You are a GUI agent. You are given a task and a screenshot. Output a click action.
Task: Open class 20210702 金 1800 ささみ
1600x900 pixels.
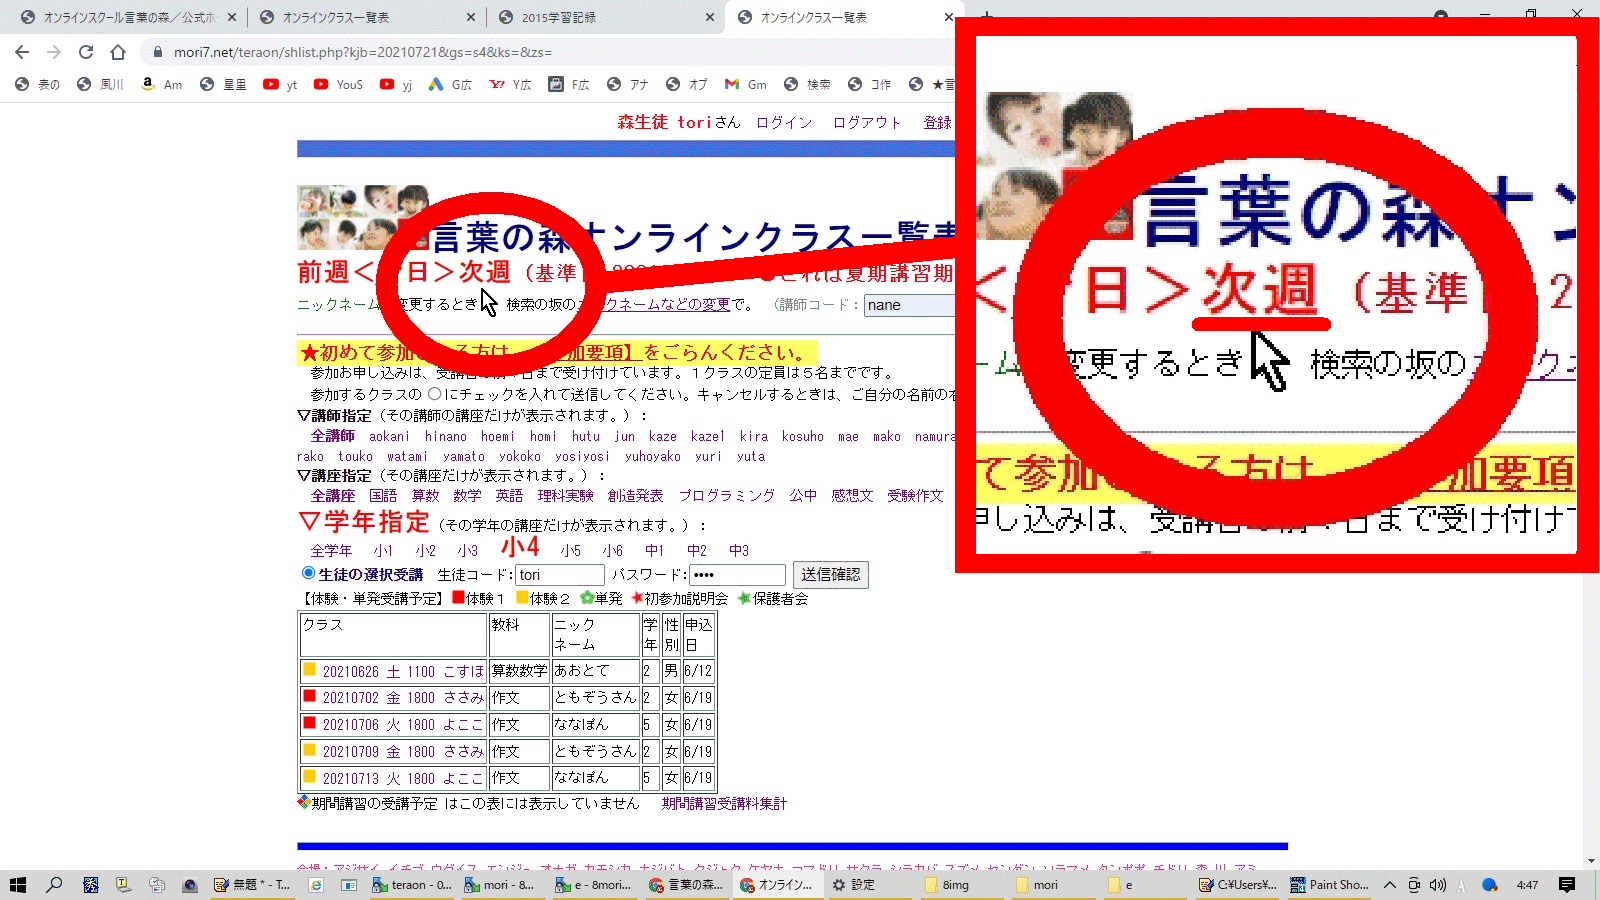coord(403,698)
